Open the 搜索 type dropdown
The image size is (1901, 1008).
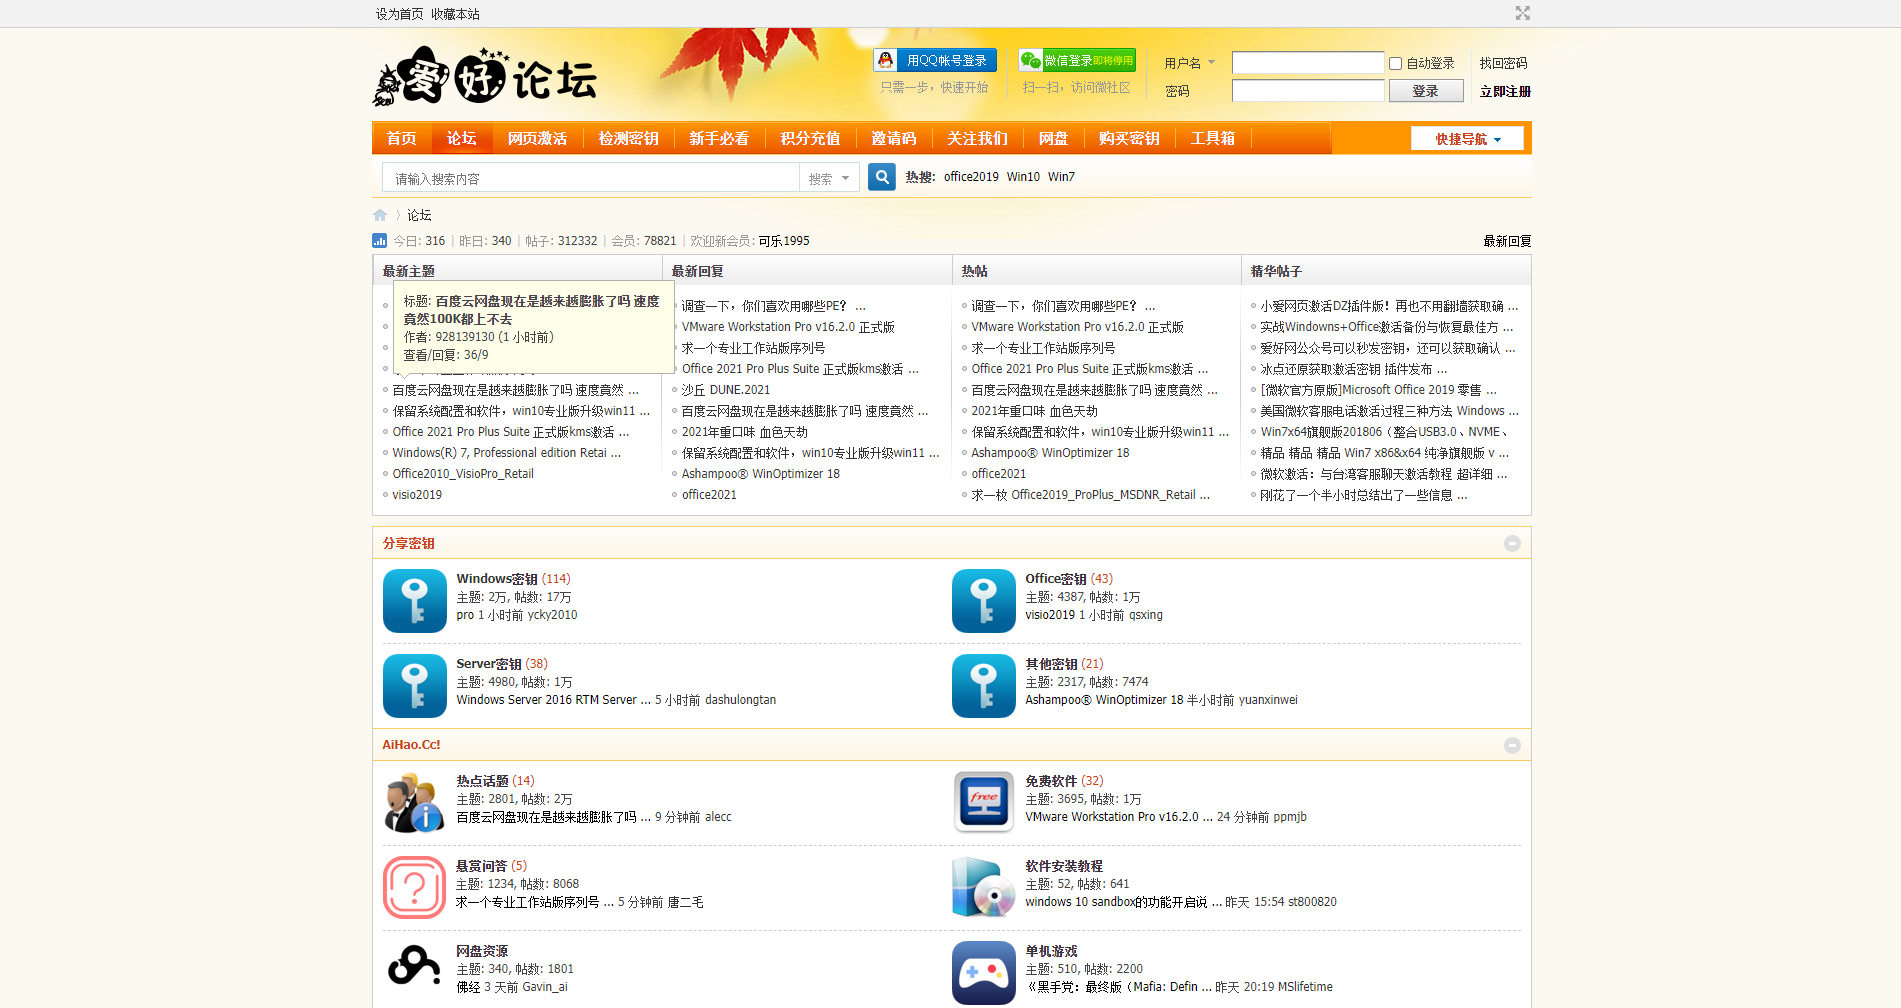pos(829,178)
